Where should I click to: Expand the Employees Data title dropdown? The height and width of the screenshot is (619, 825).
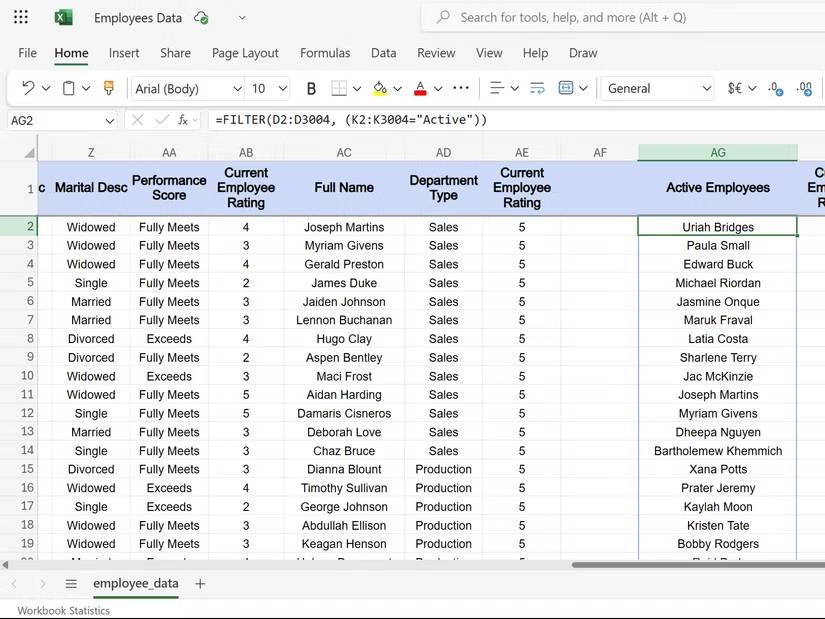[x=240, y=17]
